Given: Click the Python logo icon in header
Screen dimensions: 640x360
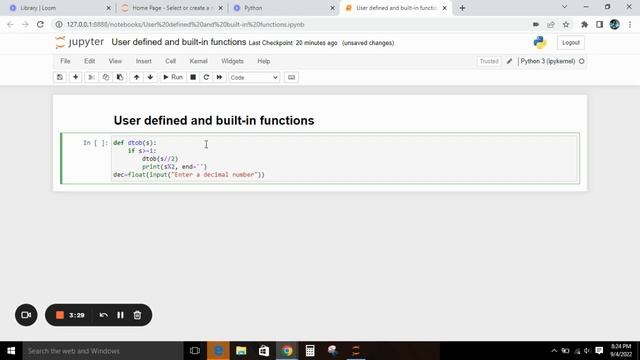Looking at the screenshot, I should click(540, 42).
